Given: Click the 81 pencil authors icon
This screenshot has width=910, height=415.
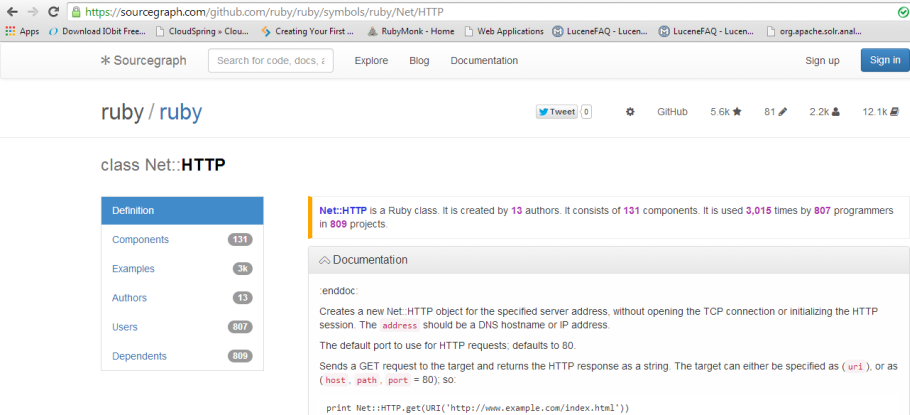Looking at the screenshot, I should pos(783,112).
